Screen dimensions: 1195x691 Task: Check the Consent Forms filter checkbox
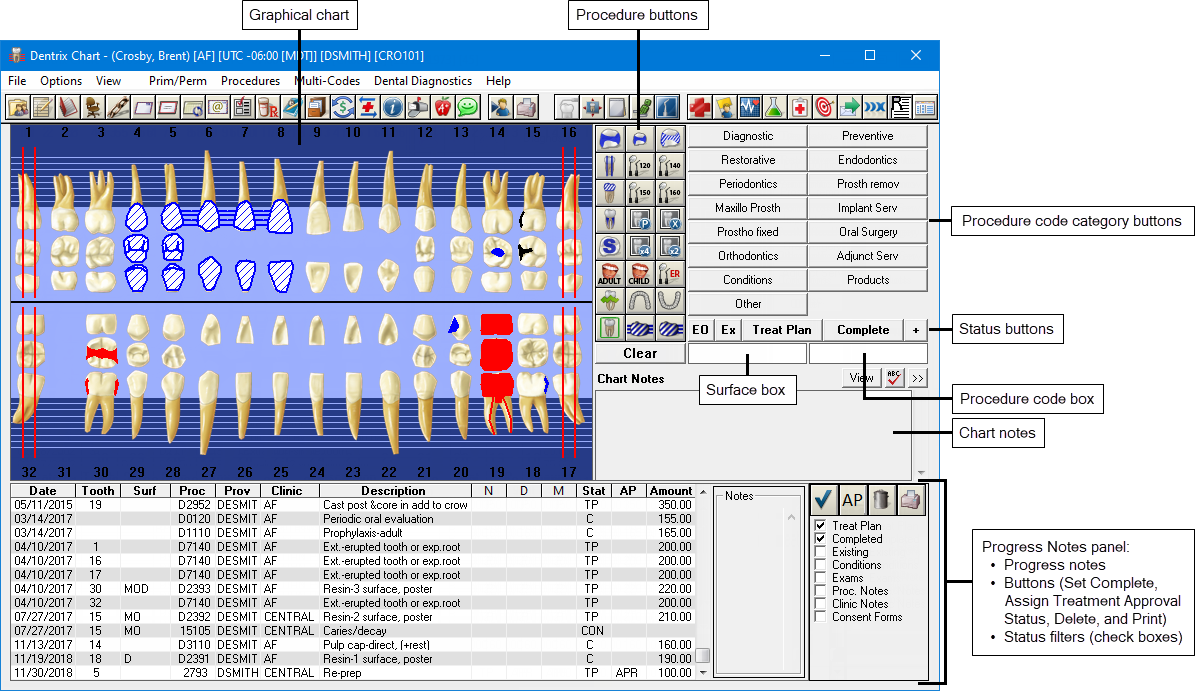tap(821, 616)
